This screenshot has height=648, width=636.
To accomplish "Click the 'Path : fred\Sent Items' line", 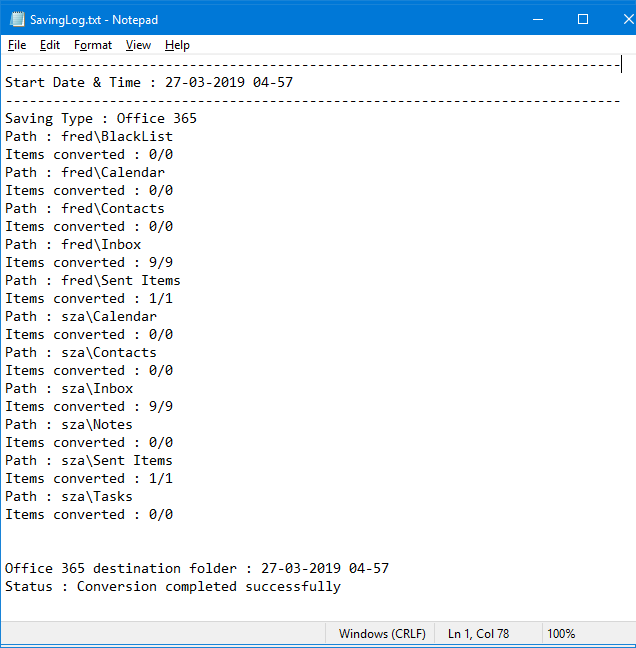I will pos(93,280).
